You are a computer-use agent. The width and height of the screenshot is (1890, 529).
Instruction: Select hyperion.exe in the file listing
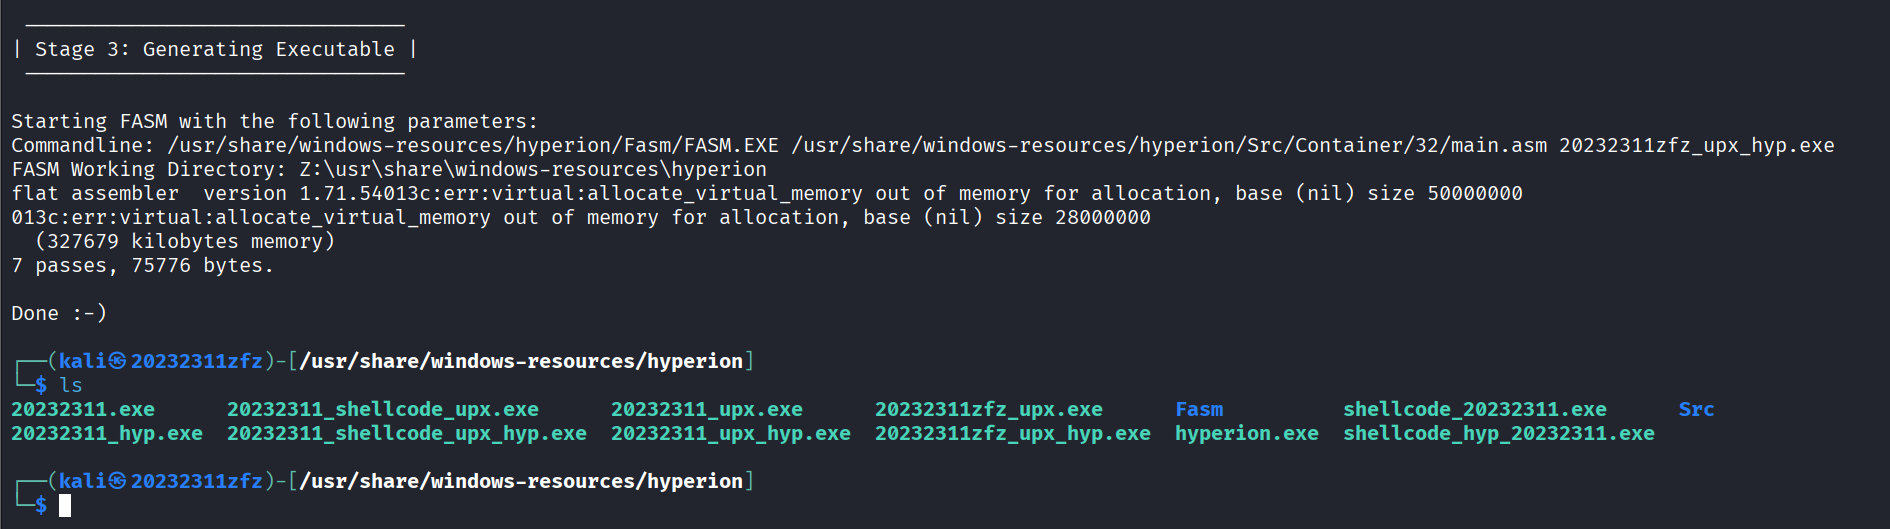(x=1247, y=433)
